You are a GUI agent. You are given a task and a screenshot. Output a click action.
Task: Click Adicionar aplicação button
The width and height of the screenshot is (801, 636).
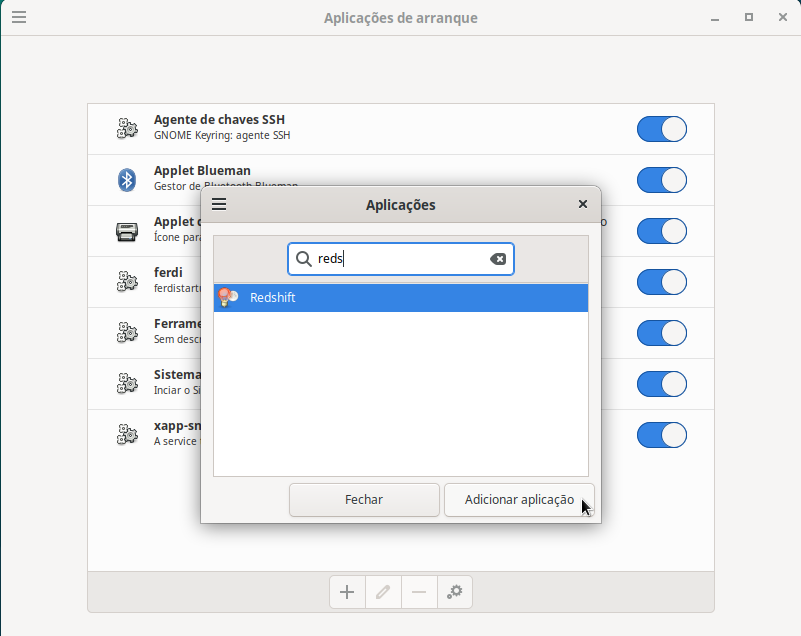point(519,500)
